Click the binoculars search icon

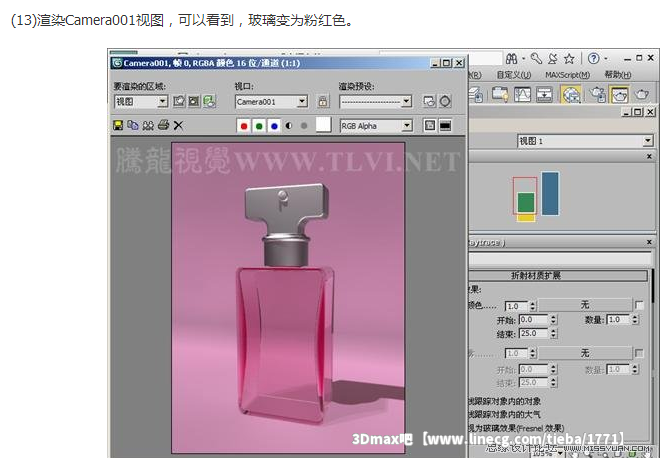pos(512,58)
